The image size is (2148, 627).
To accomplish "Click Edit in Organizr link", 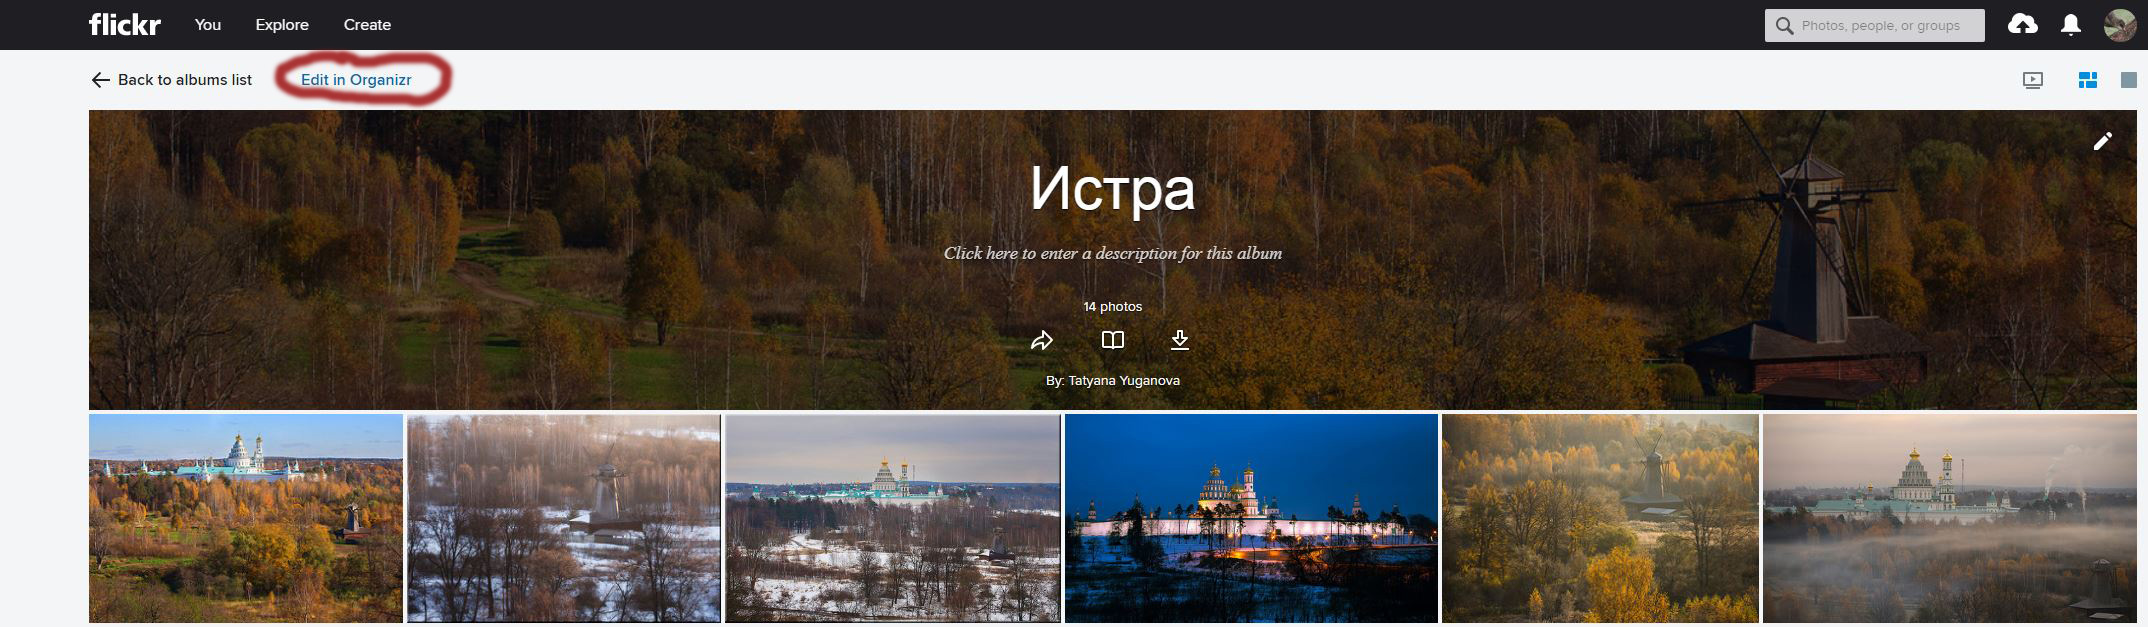I will click(x=356, y=80).
